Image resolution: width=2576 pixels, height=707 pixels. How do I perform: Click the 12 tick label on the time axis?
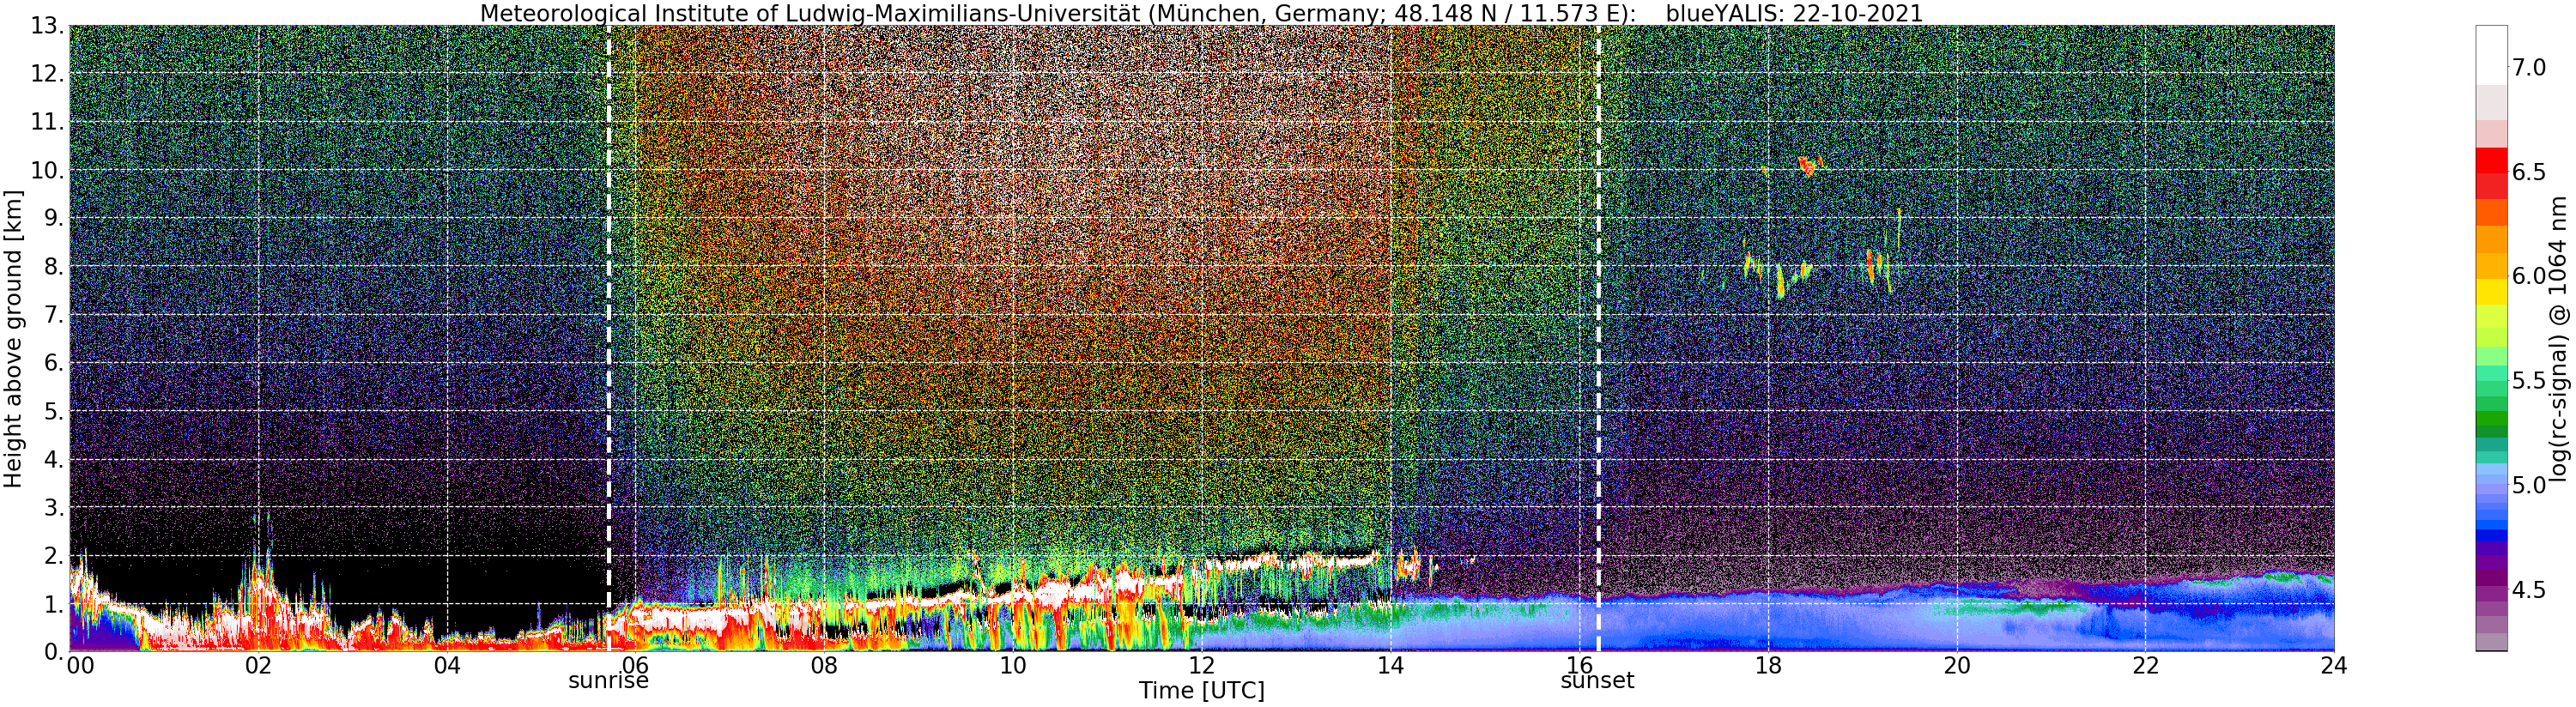(1201, 666)
